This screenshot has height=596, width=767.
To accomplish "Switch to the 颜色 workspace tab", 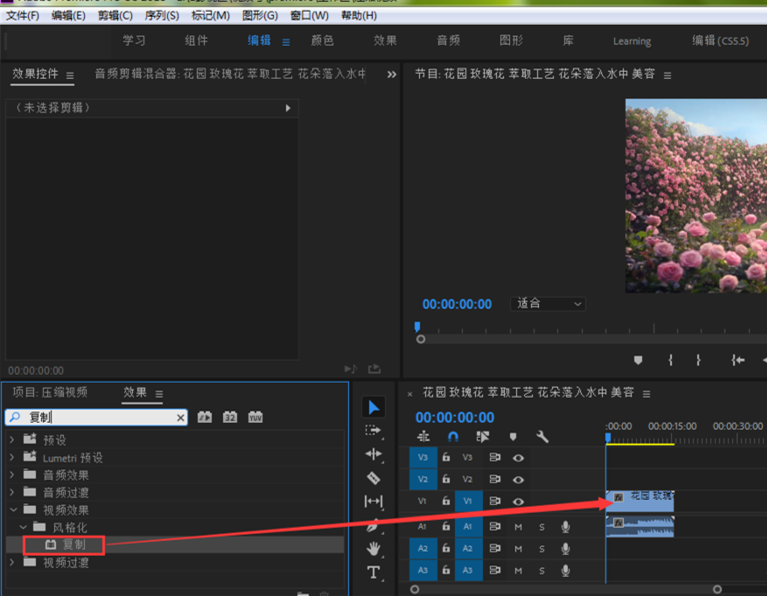I will pos(322,41).
